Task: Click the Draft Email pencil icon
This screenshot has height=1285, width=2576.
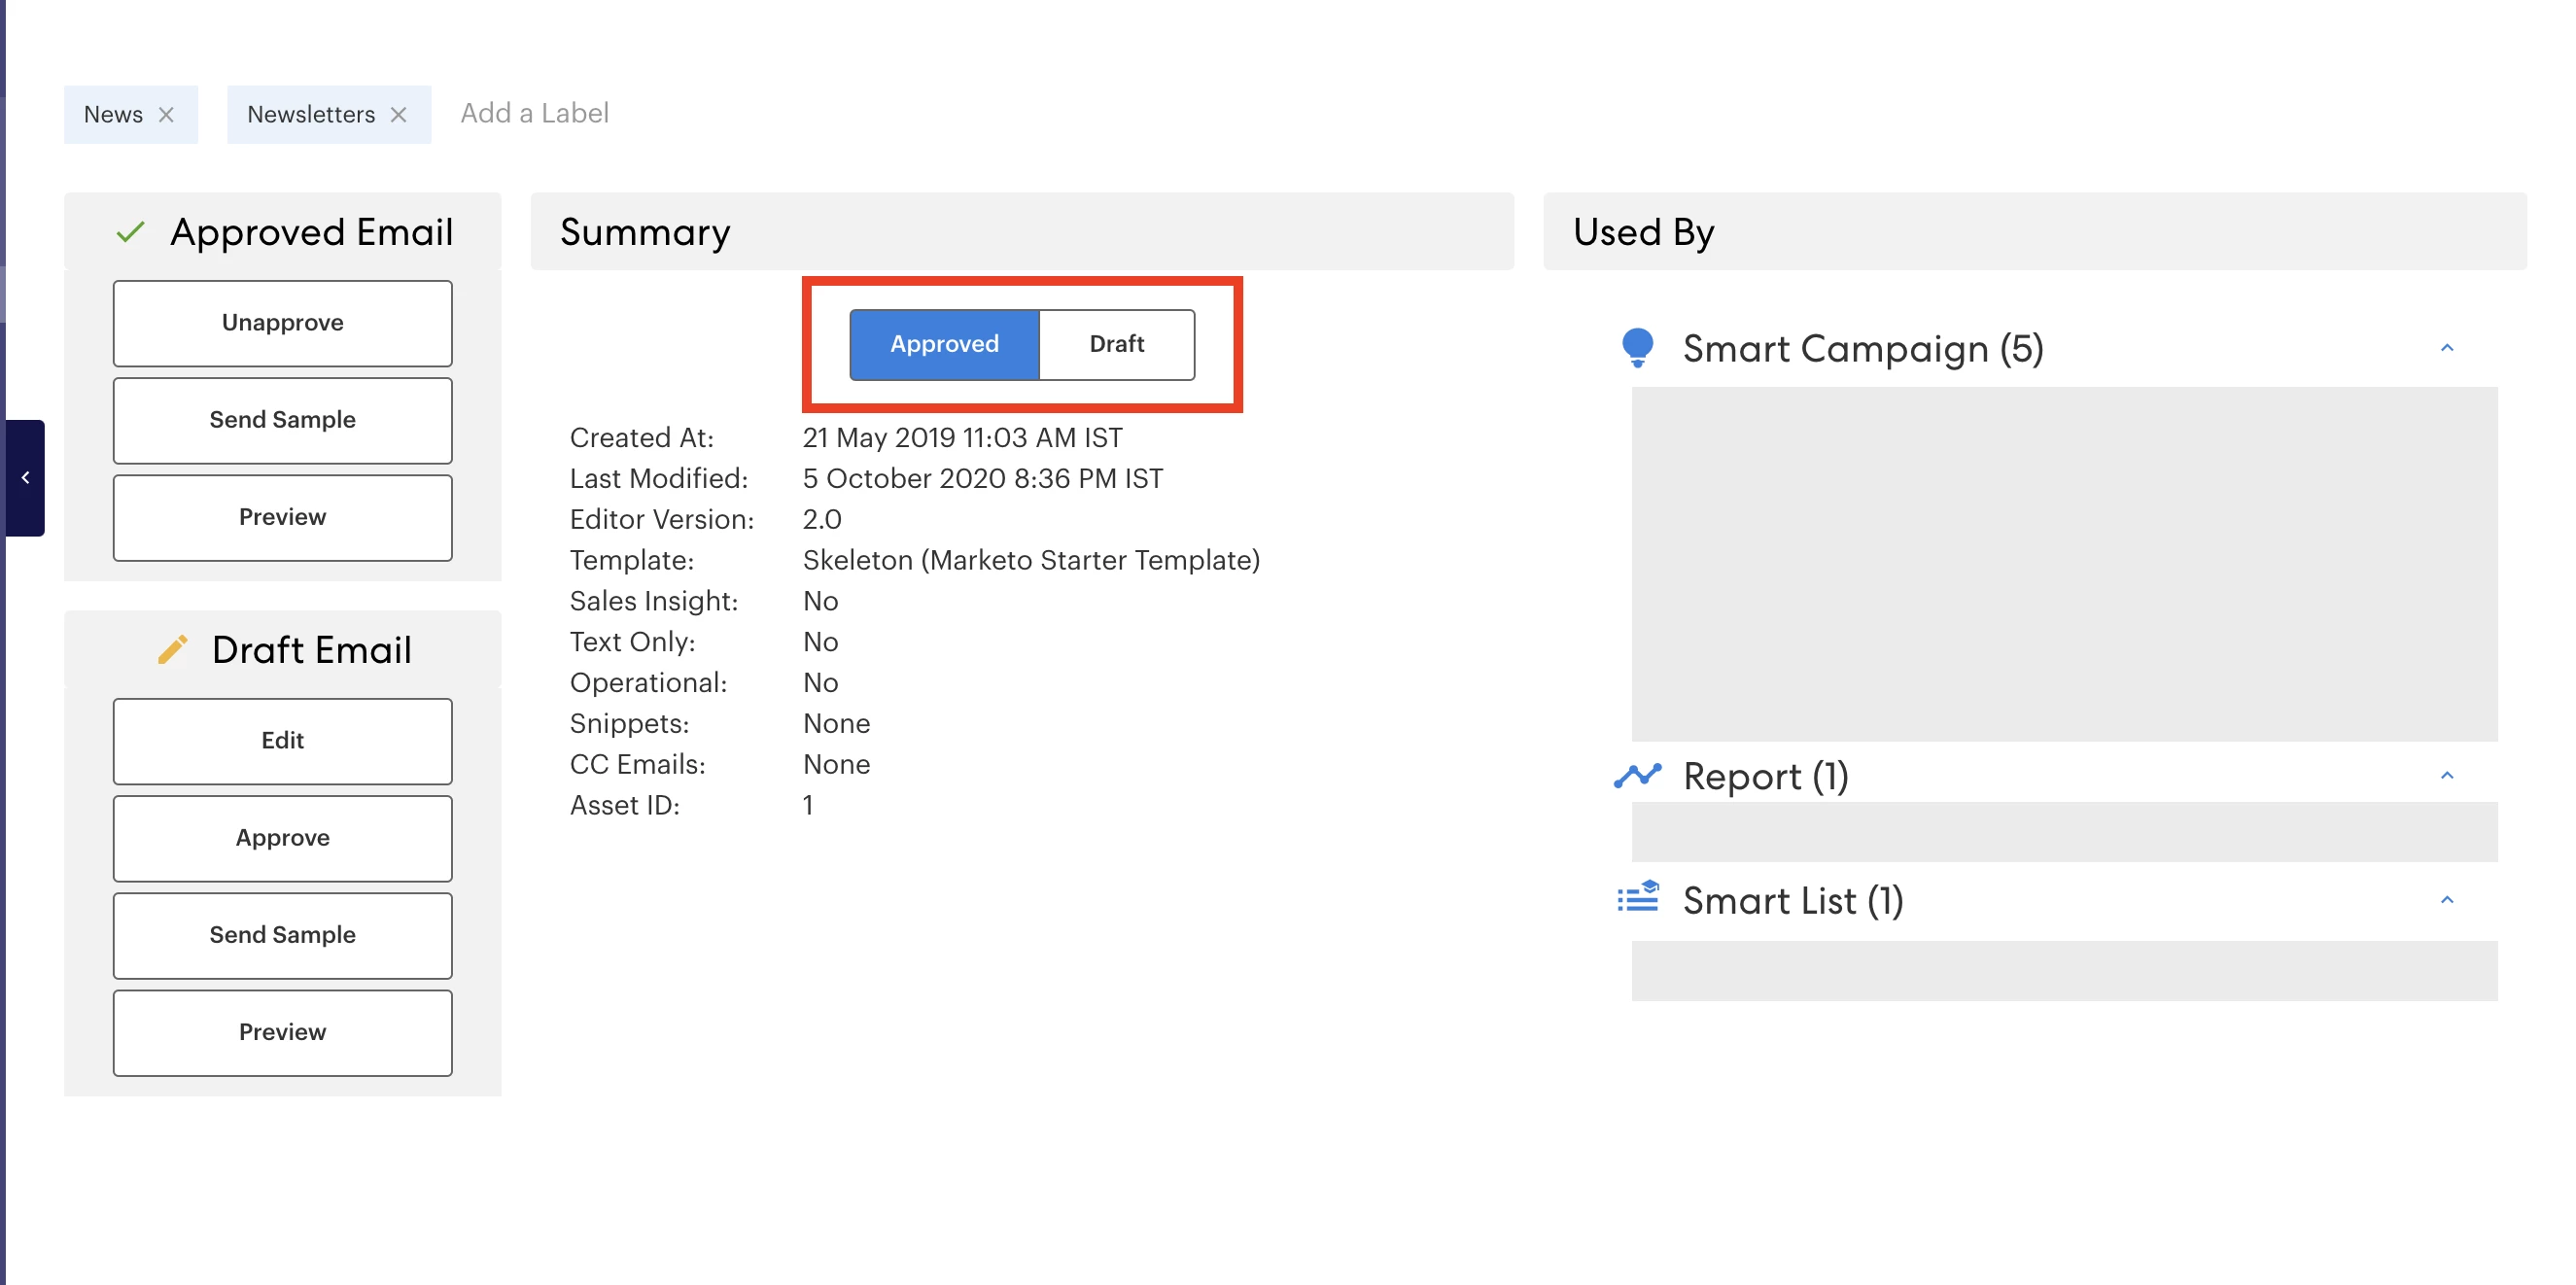Action: coord(172,650)
